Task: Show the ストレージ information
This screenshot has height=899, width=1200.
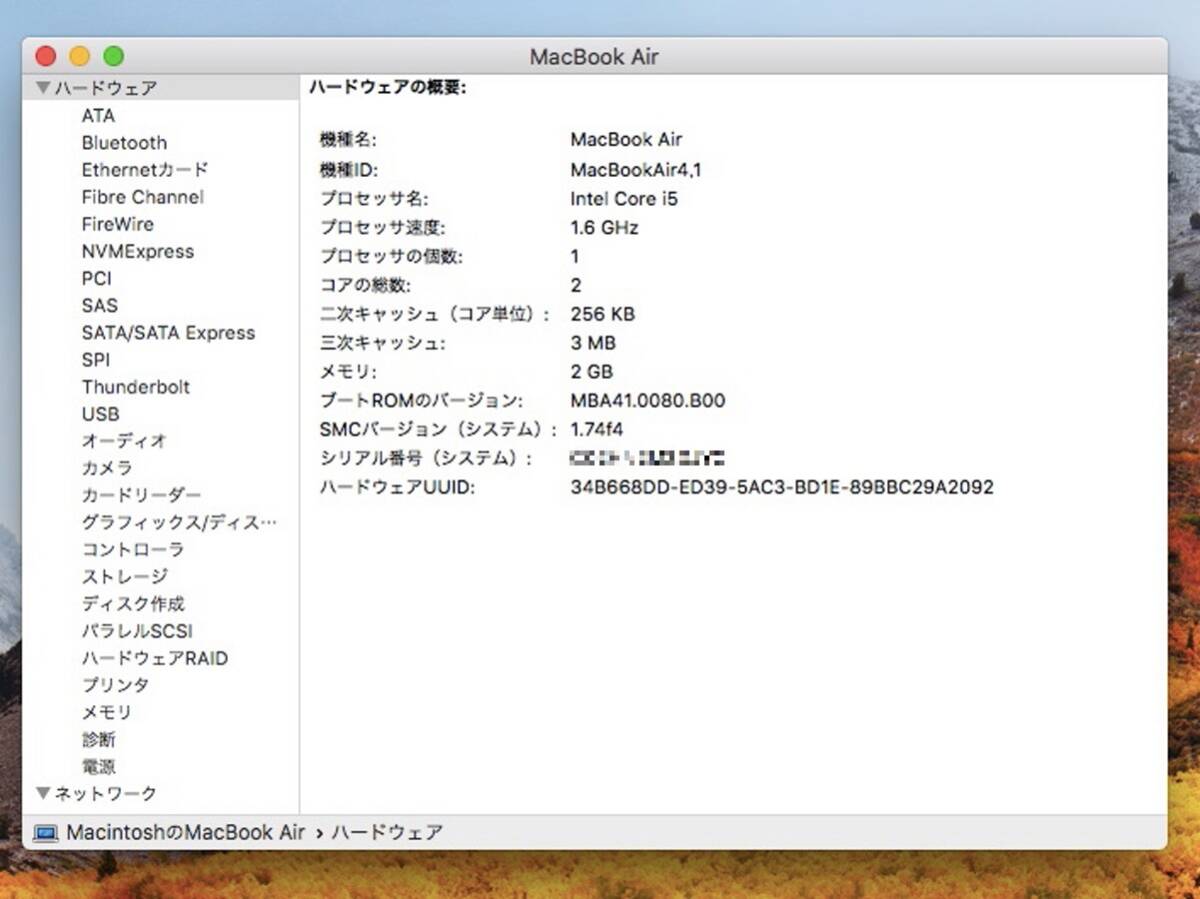Action: click(124, 577)
